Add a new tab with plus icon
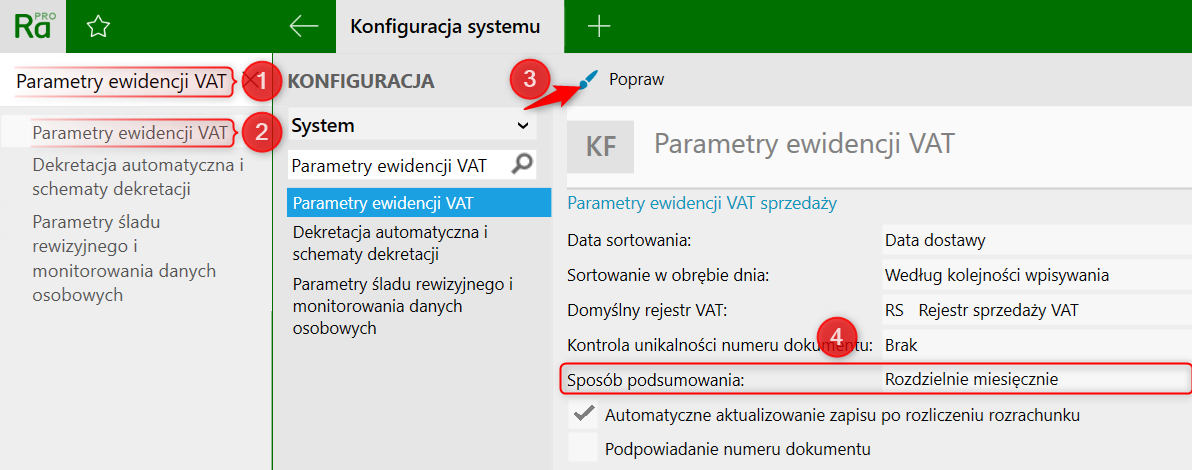 click(x=600, y=27)
